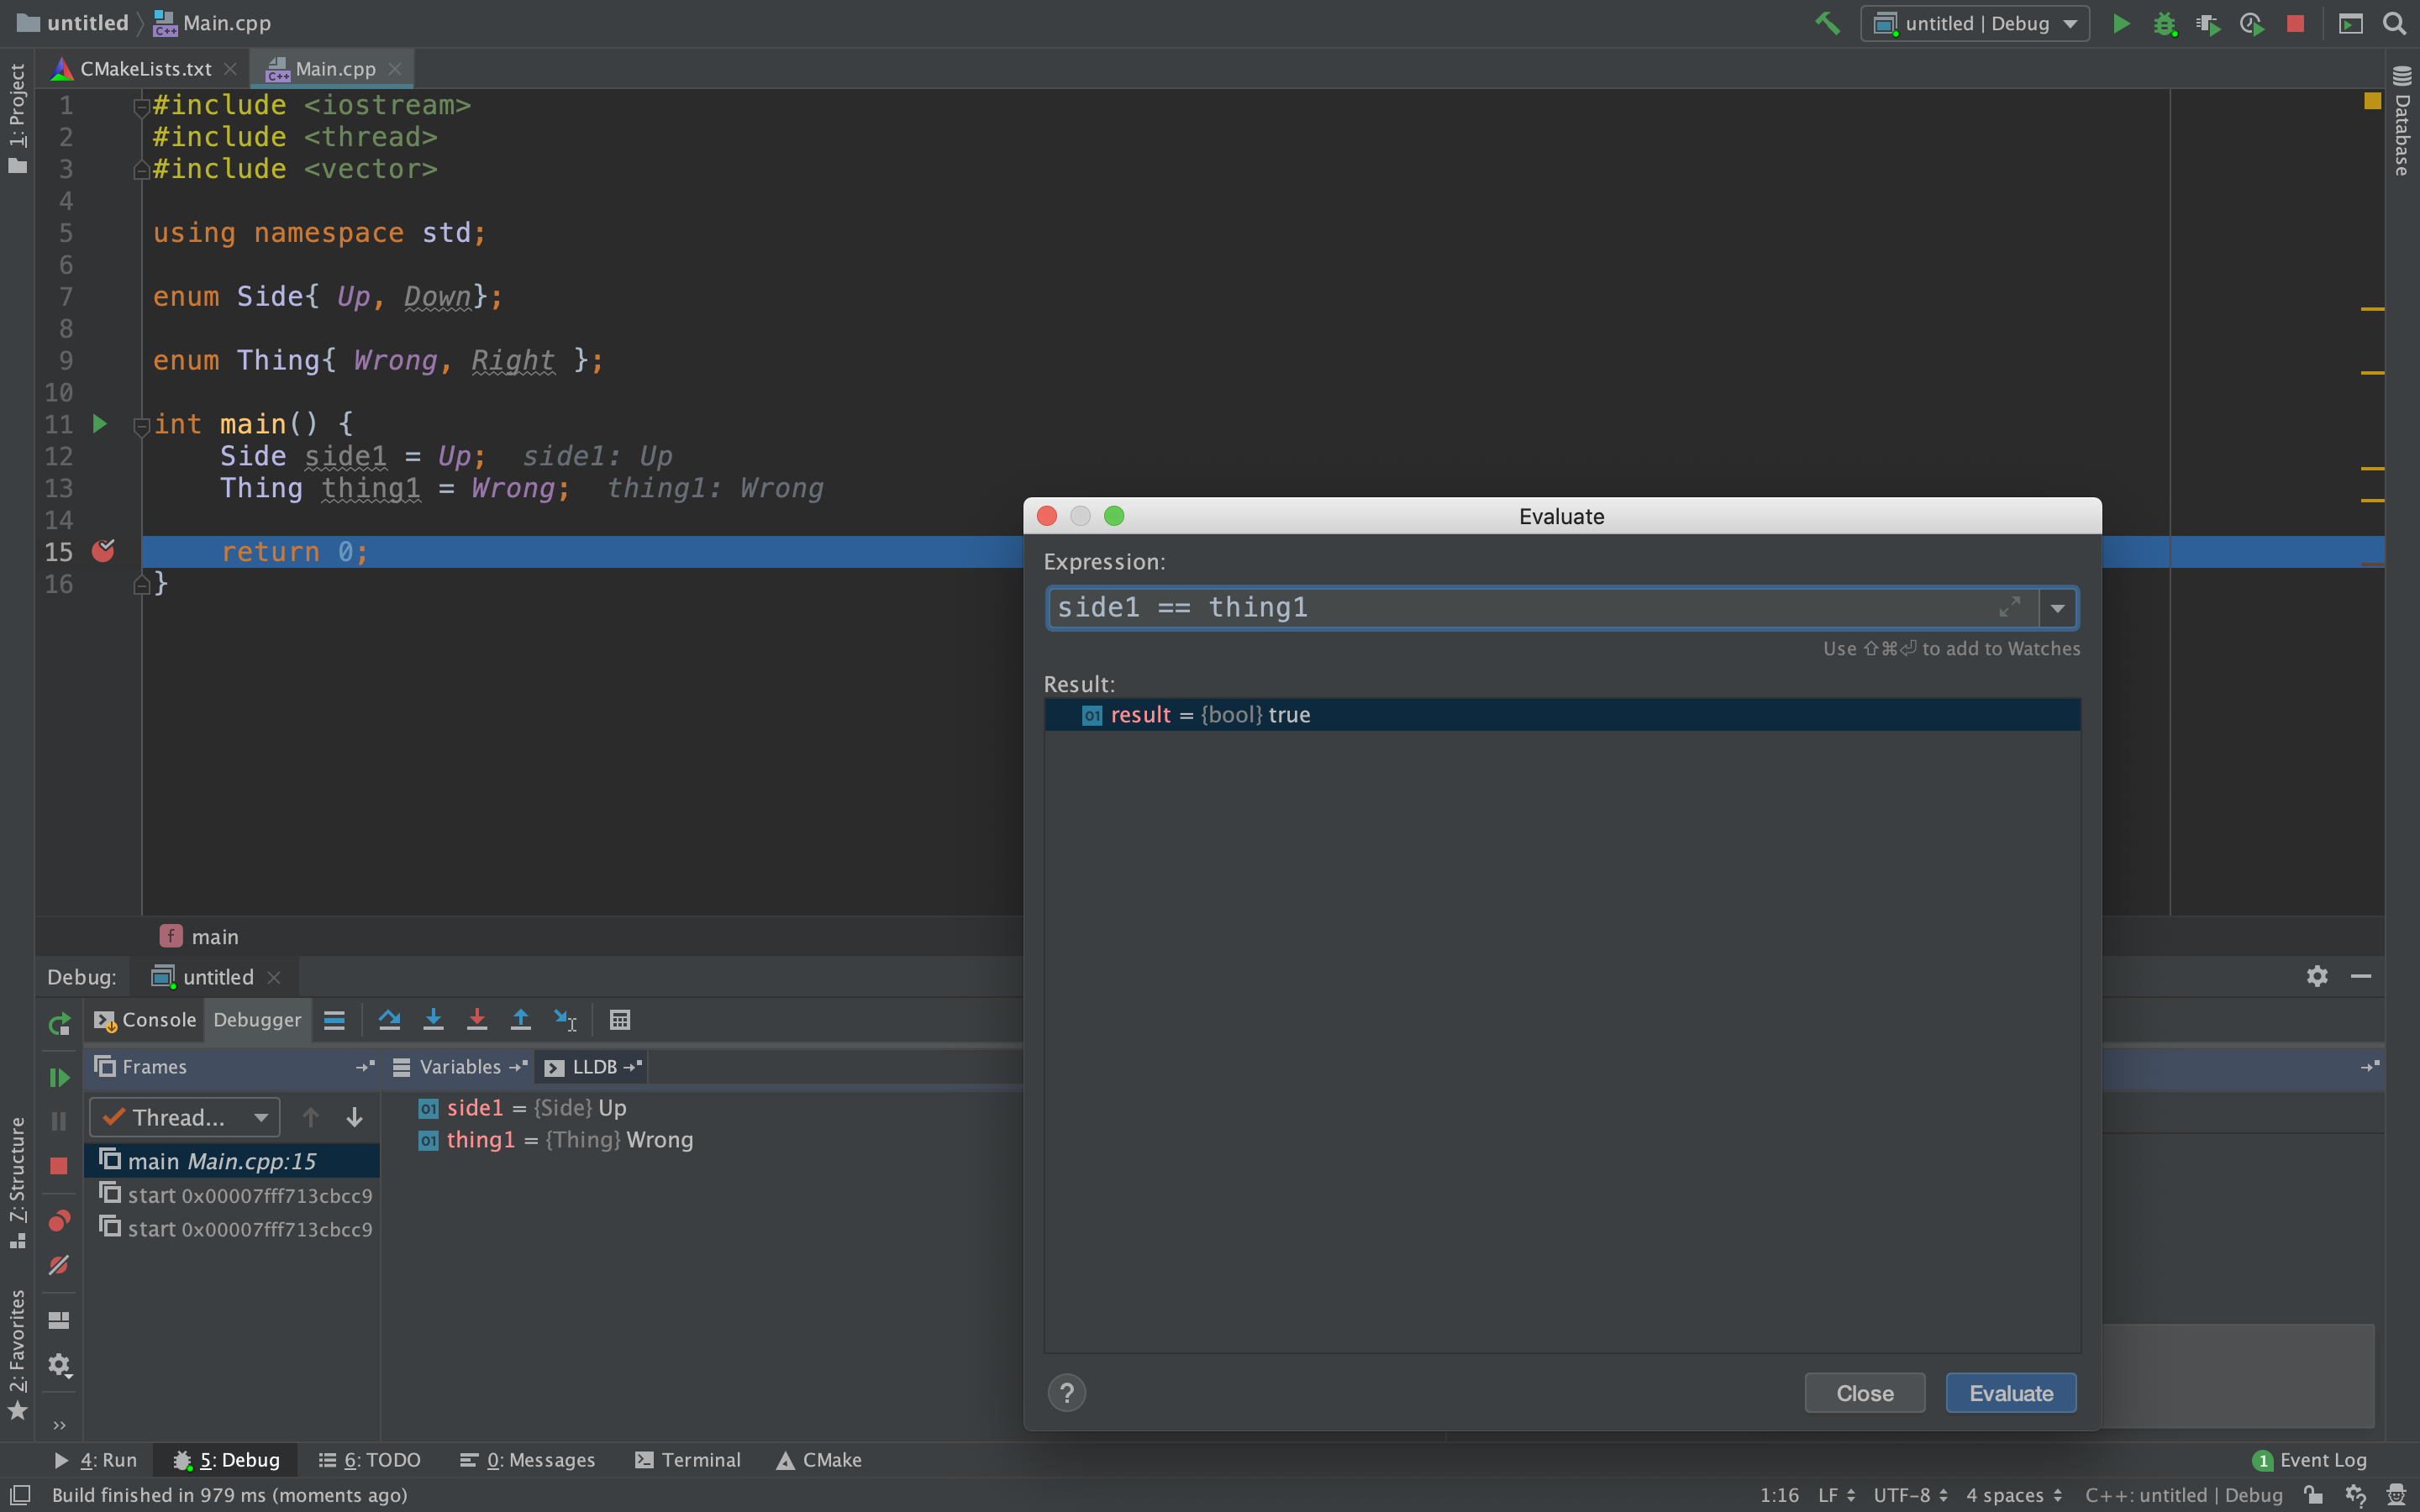Open the untitled | Debug configuration dropdown
The height and width of the screenshot is (1512, 2420).
click(x=1974, y=23)
